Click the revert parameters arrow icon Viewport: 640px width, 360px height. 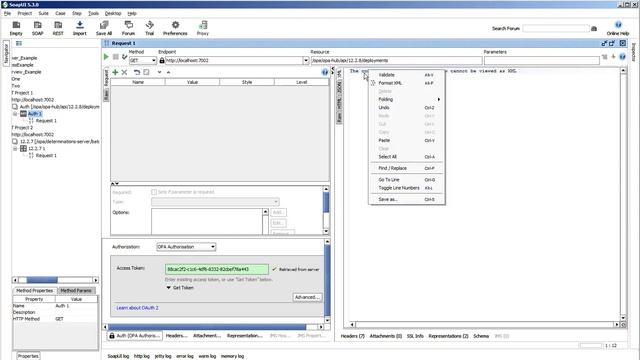(x=137, y=72)
